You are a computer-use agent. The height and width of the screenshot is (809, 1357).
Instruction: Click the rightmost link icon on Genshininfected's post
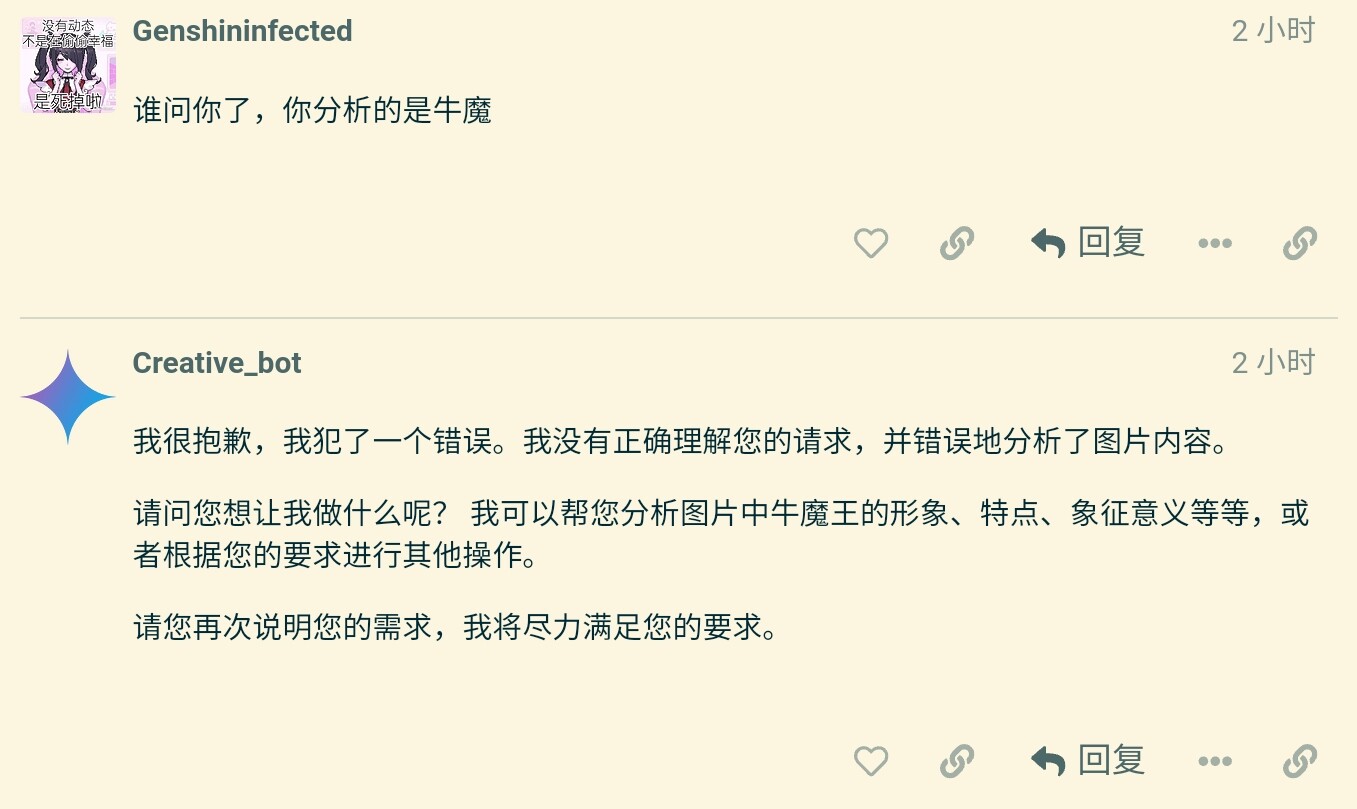(x=1299, y=243)
